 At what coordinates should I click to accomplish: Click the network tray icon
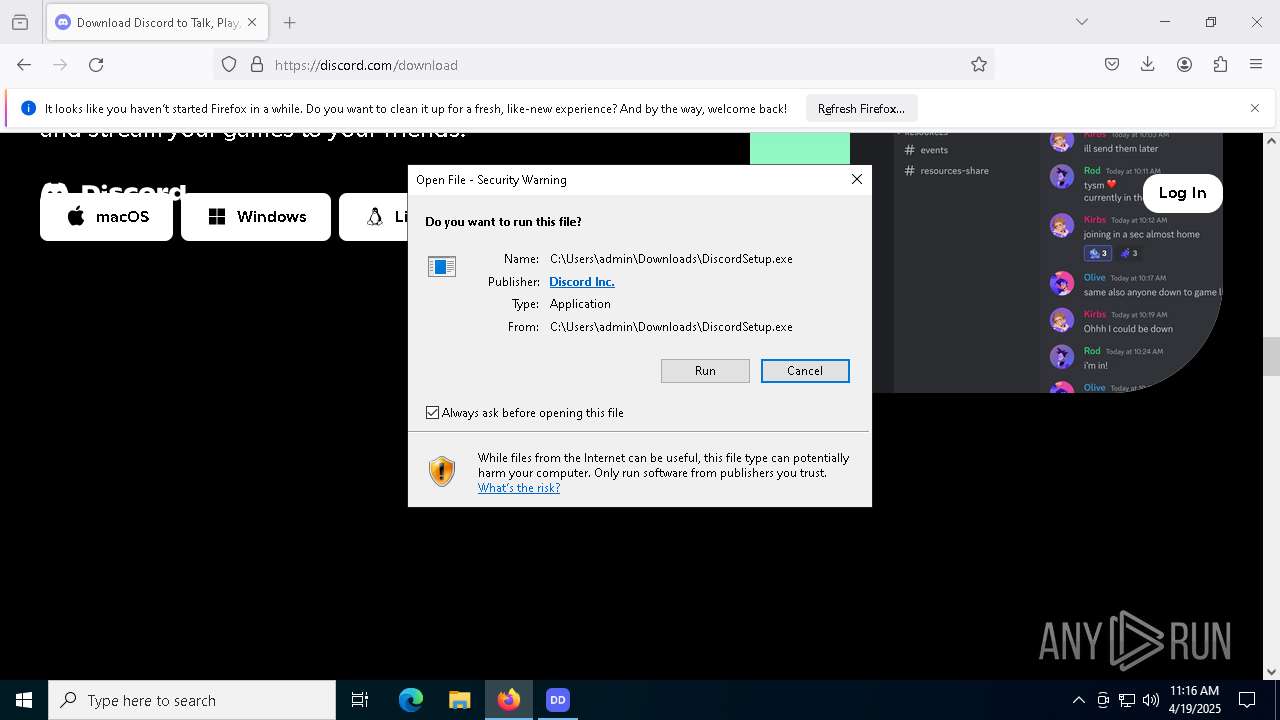pyautogui.click(x=1127, y=700)
